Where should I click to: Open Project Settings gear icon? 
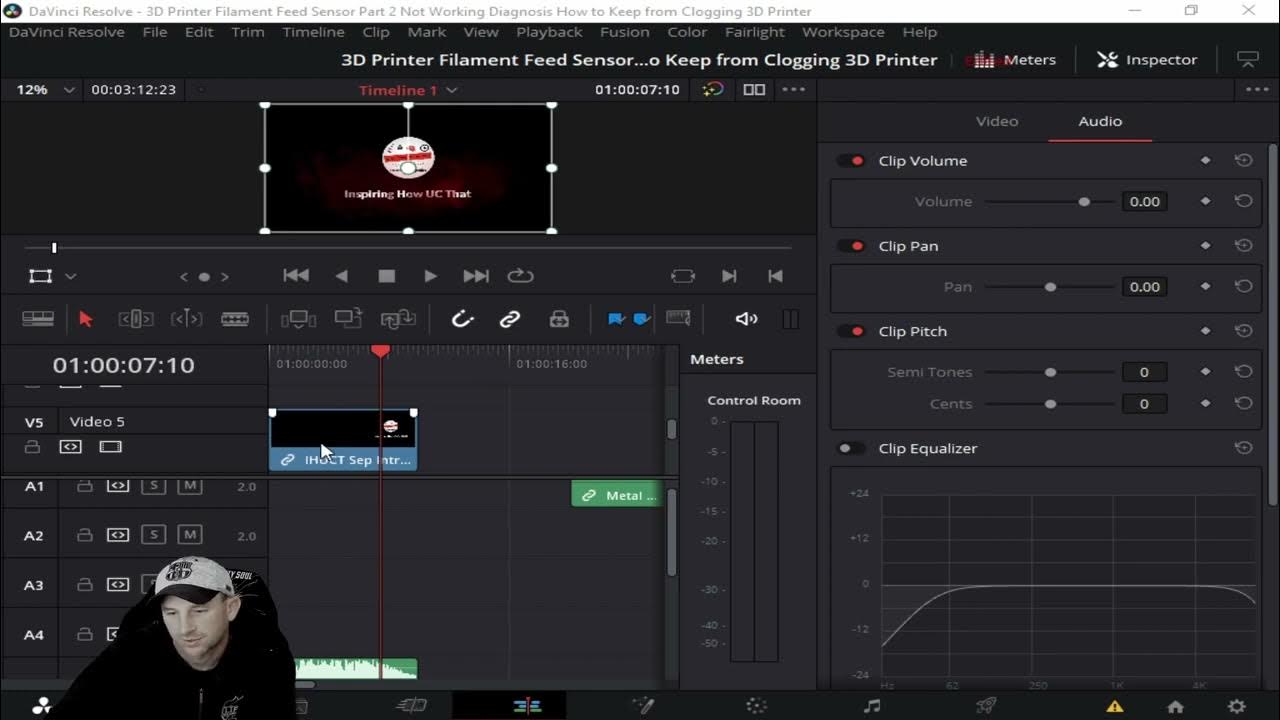tap(1237, 706)
